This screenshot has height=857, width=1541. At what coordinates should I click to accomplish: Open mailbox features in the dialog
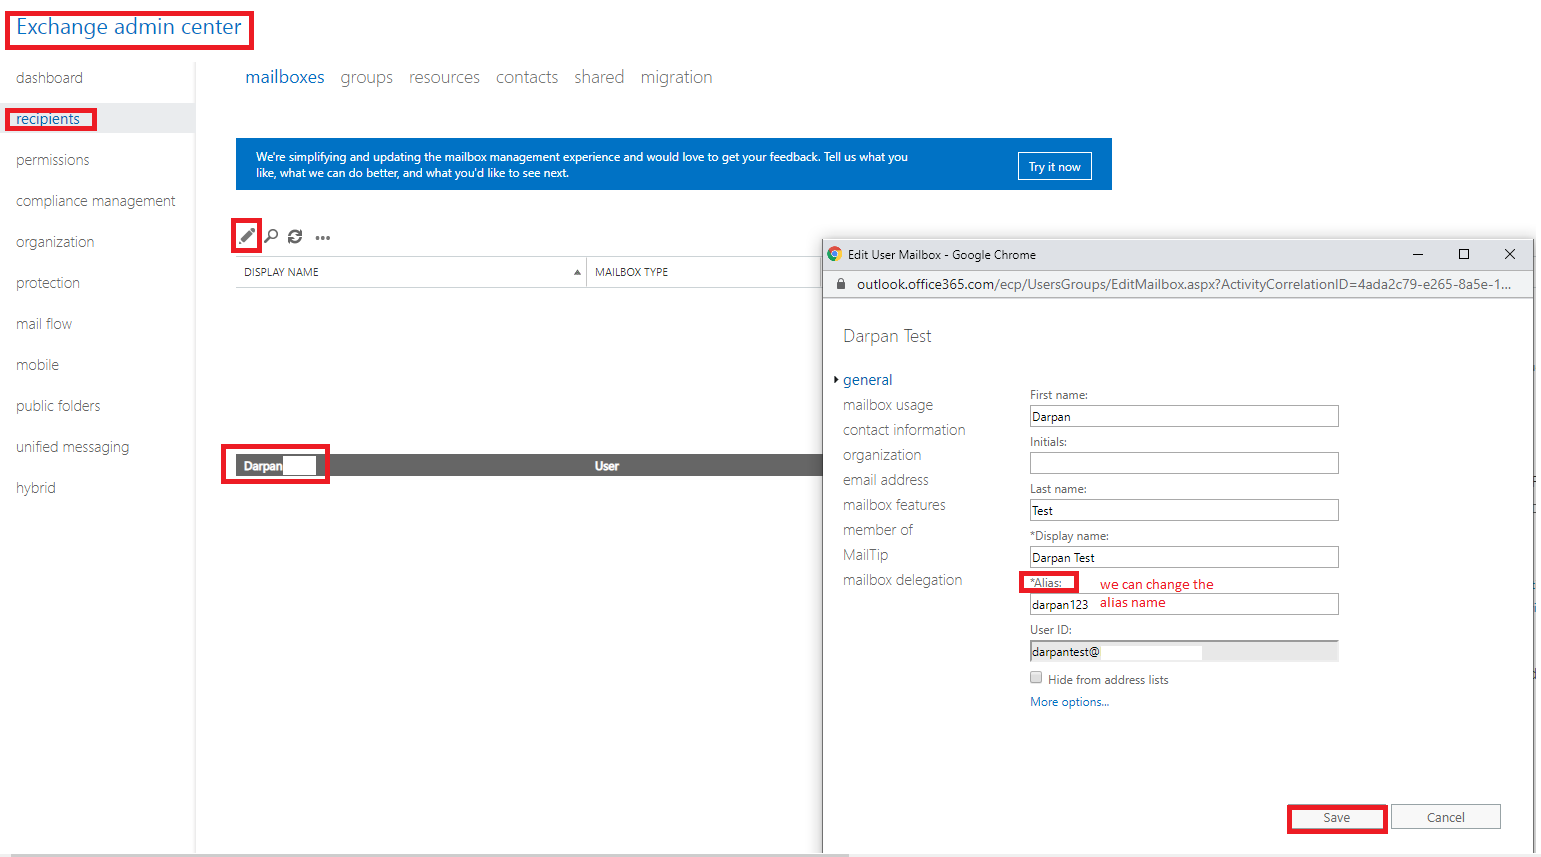[x=894, y=505]
